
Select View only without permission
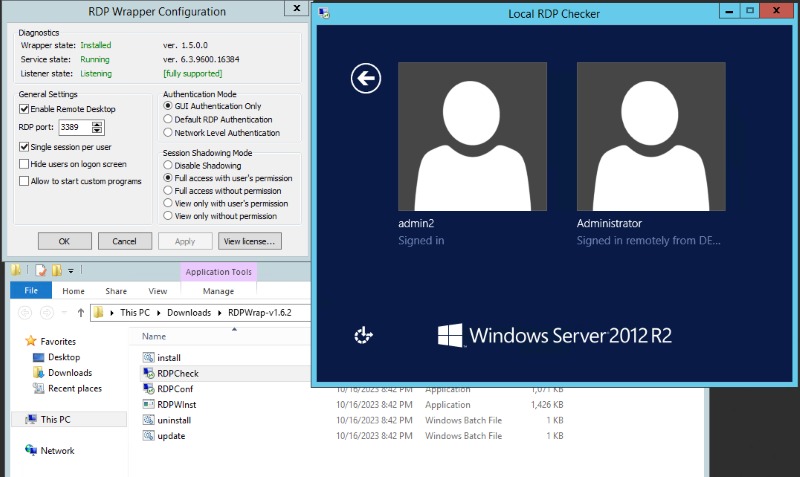(x=168, y=216)
